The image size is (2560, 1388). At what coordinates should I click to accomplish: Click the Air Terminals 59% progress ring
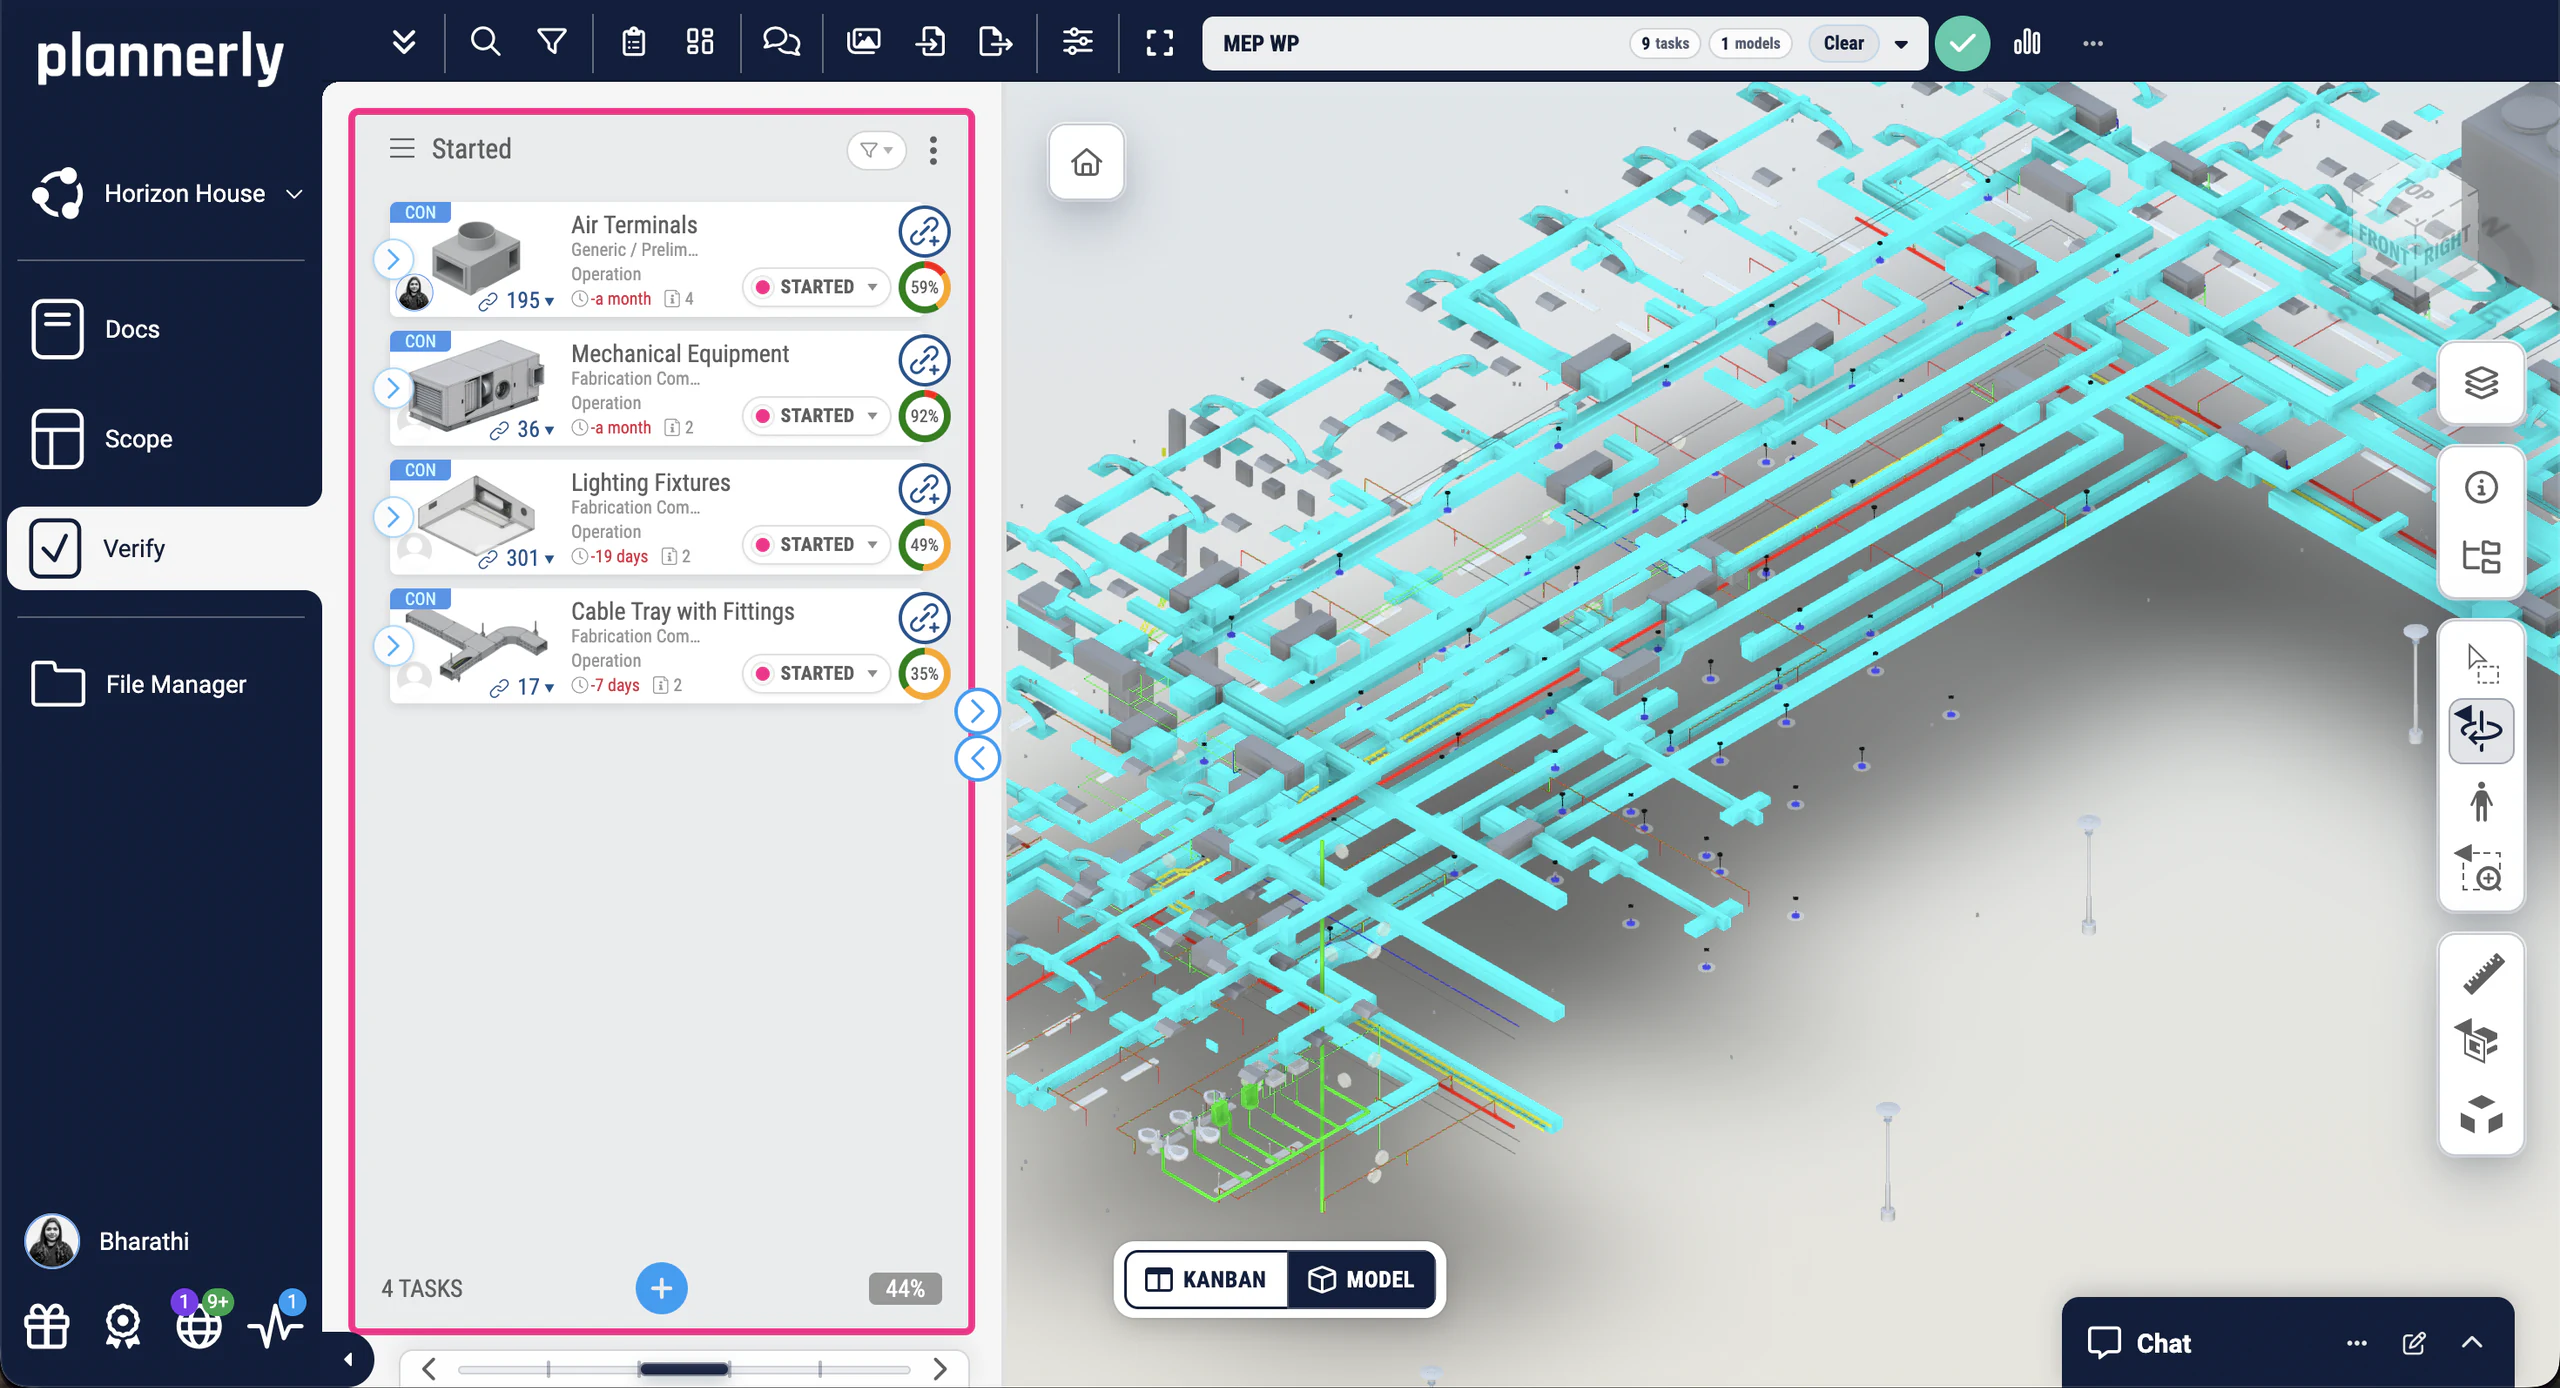click(924, 287)
